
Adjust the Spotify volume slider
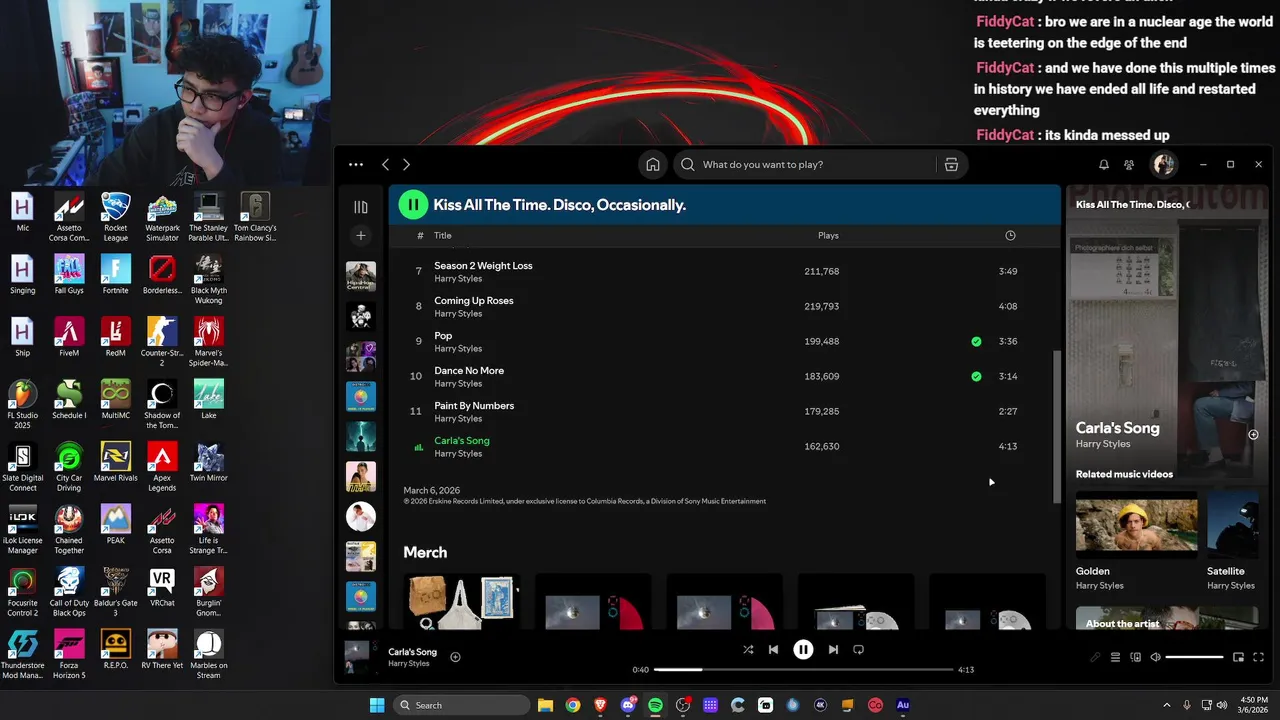point(1194,657)
